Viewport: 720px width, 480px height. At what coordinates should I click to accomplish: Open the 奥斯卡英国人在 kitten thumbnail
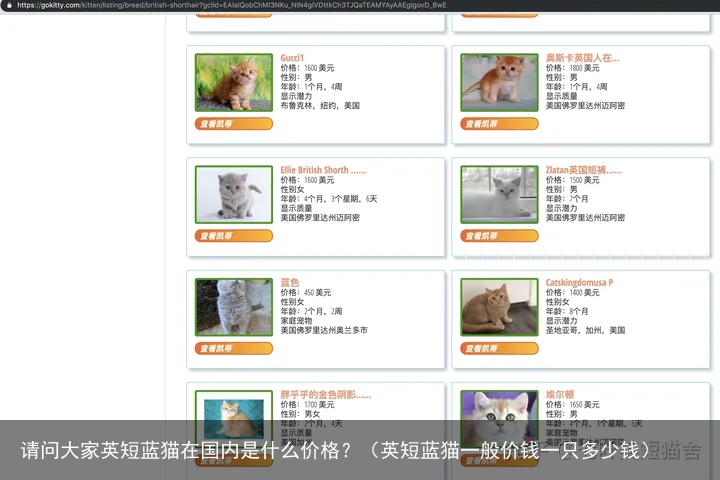click(499, 82)
